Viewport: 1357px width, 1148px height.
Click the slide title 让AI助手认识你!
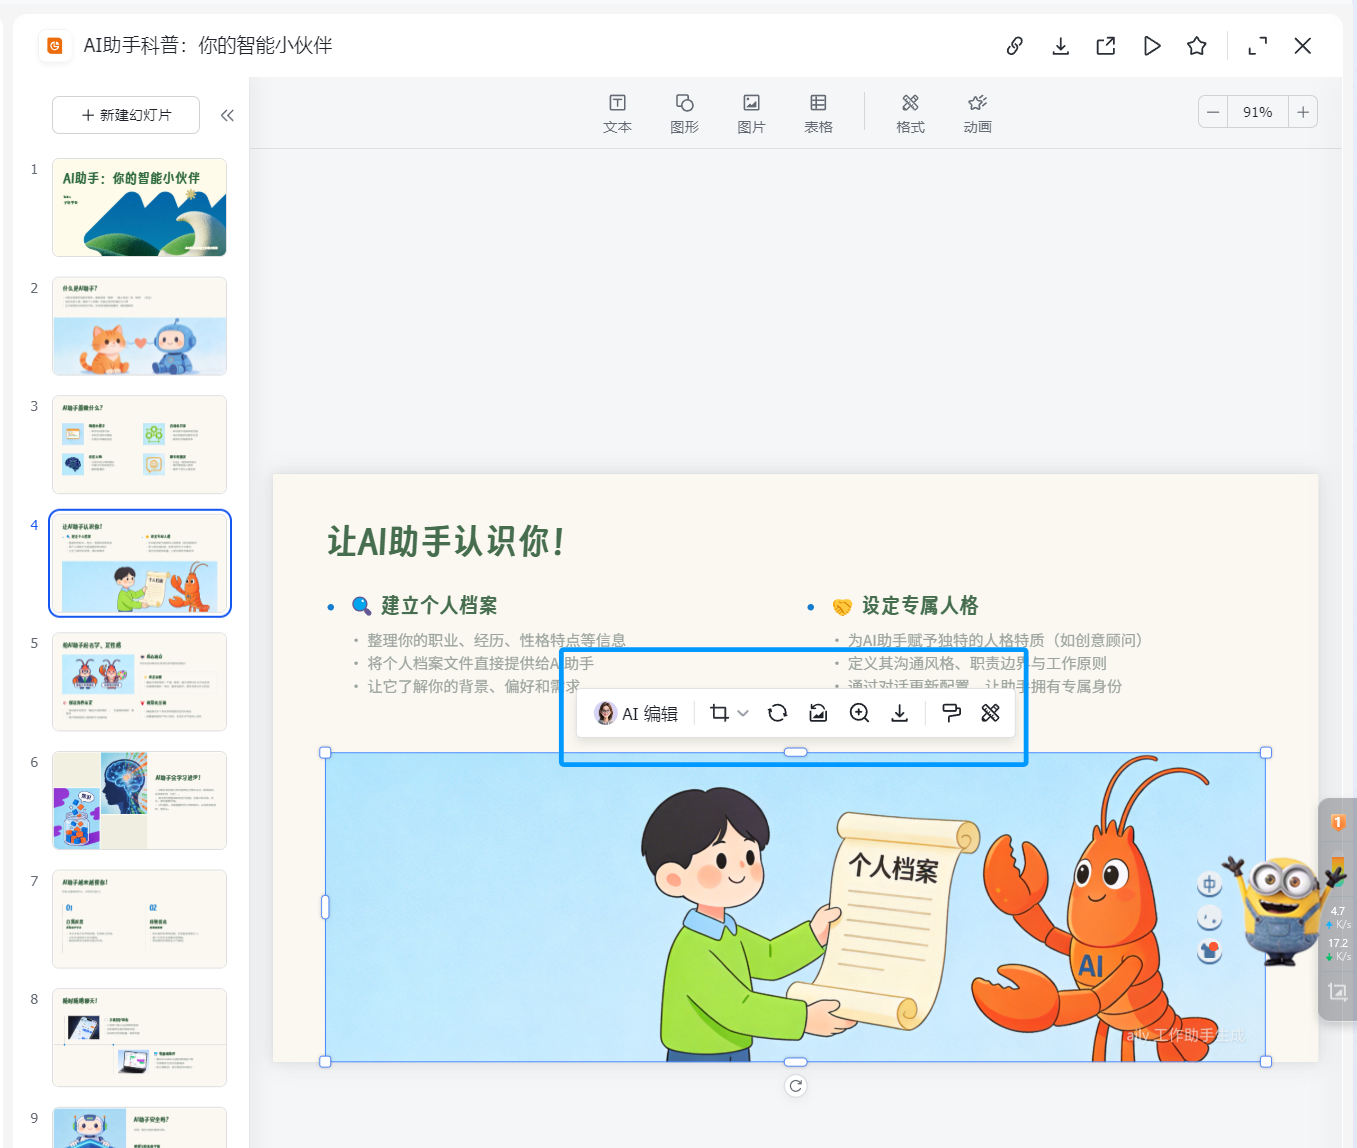coord(447,542)
